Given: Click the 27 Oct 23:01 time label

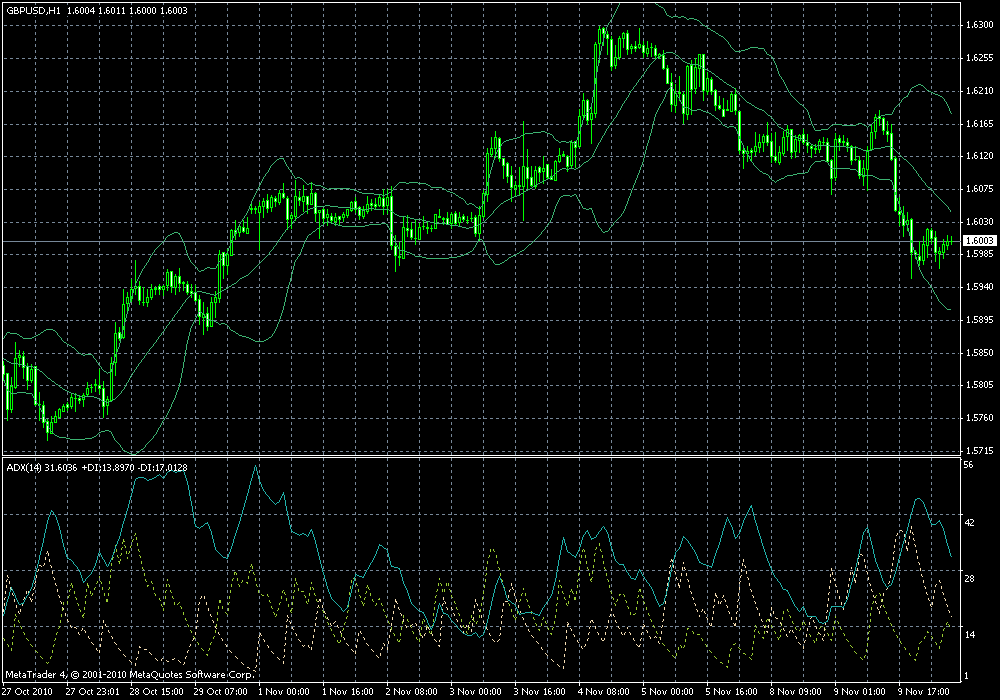Looking at the screenshot, I should 92,692.
